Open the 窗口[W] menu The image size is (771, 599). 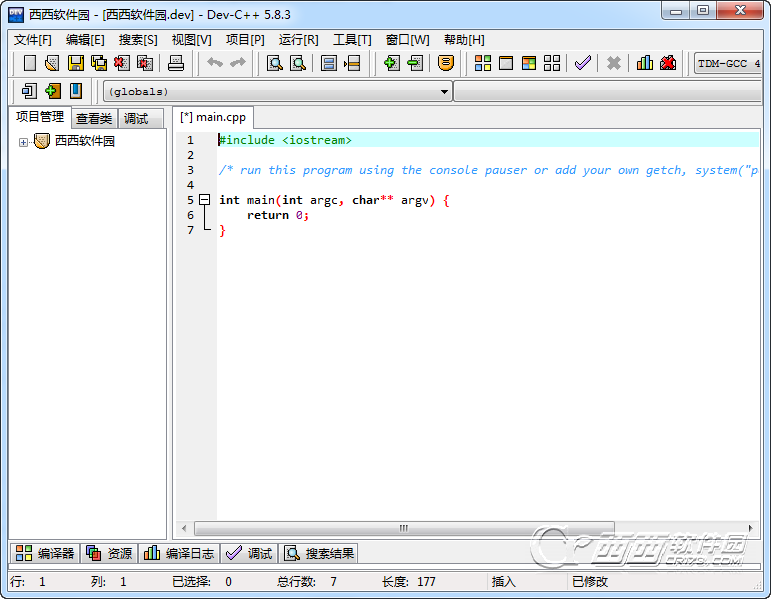pos(407,40)
